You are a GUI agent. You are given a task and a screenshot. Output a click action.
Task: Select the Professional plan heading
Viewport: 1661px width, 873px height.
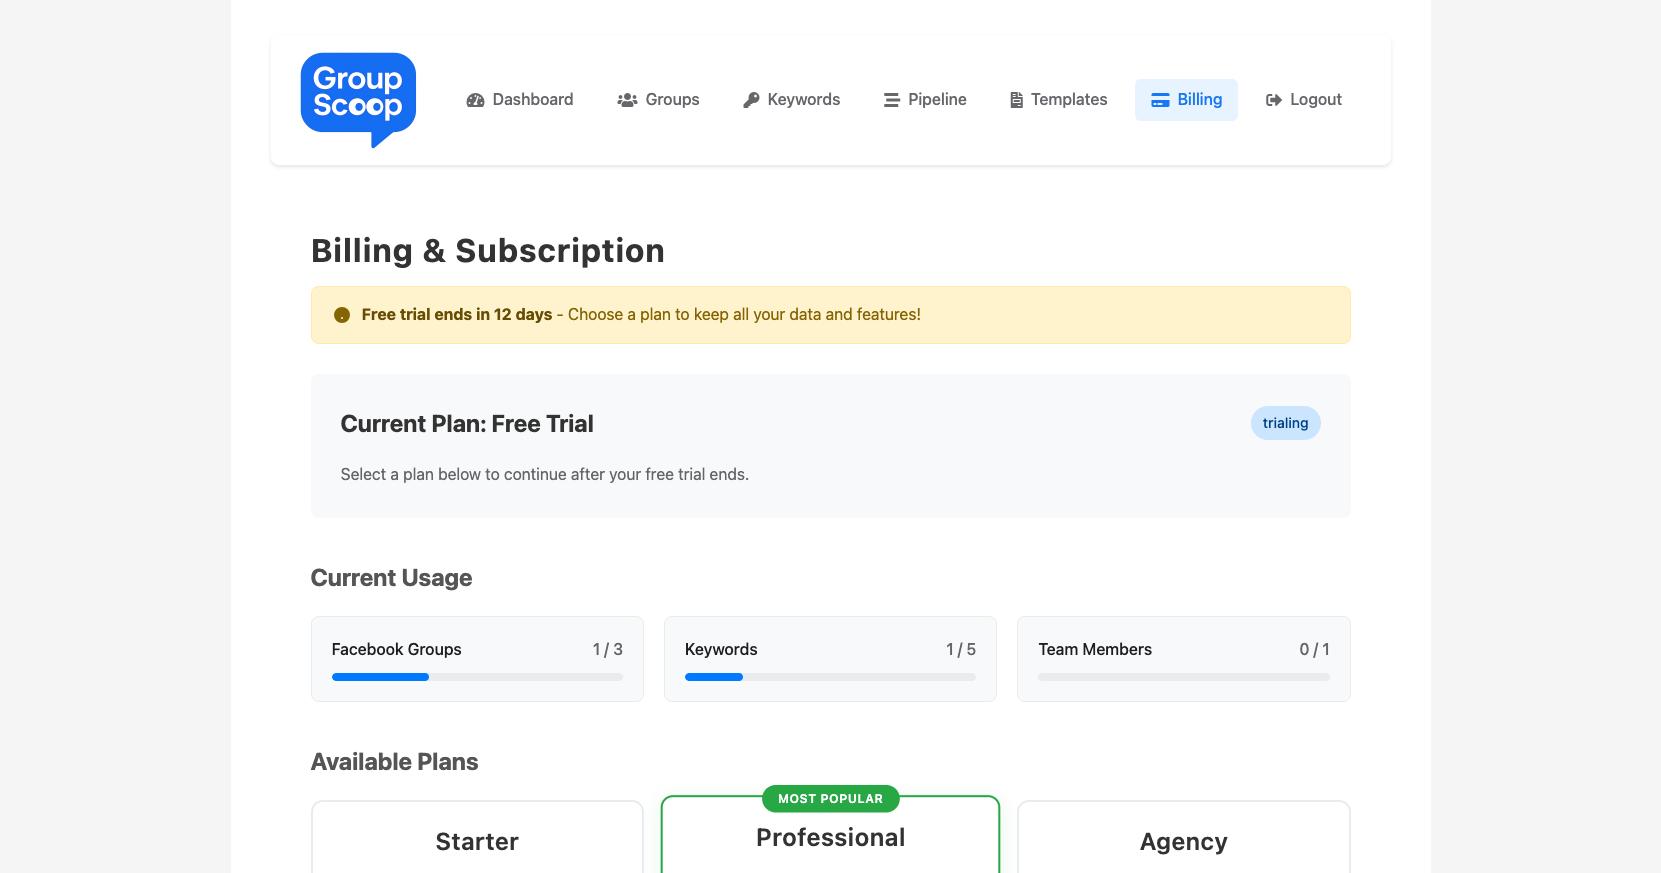(x=830, y=838)
